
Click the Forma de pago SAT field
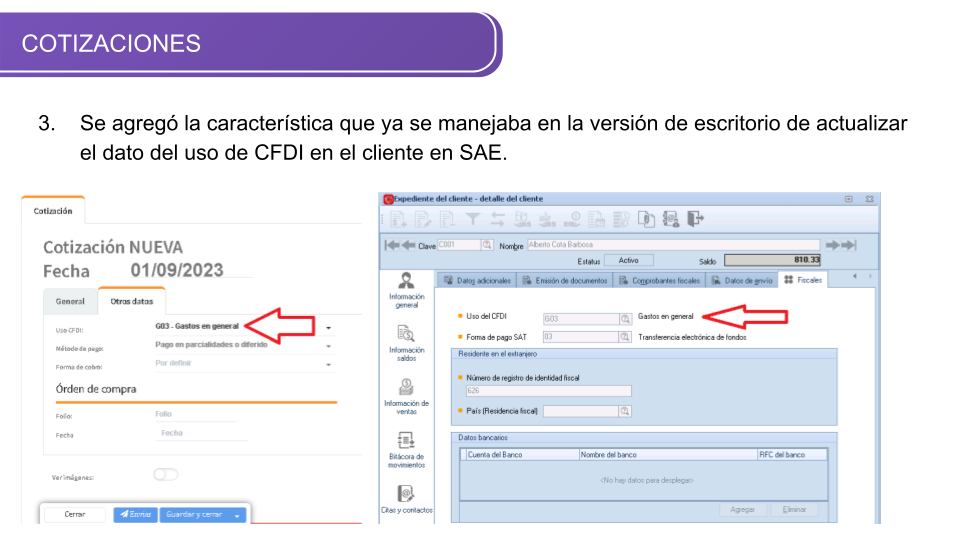coord(581,337)
